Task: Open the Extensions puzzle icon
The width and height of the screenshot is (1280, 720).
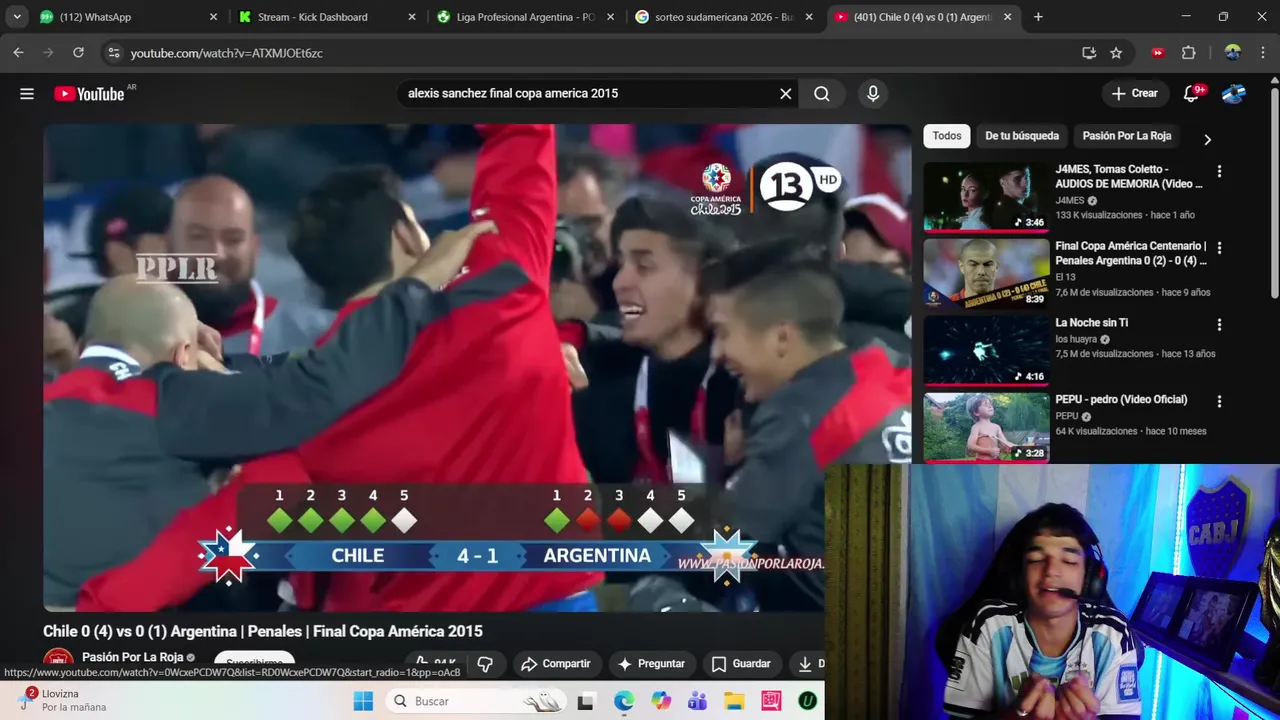Action: [1188, 53]
